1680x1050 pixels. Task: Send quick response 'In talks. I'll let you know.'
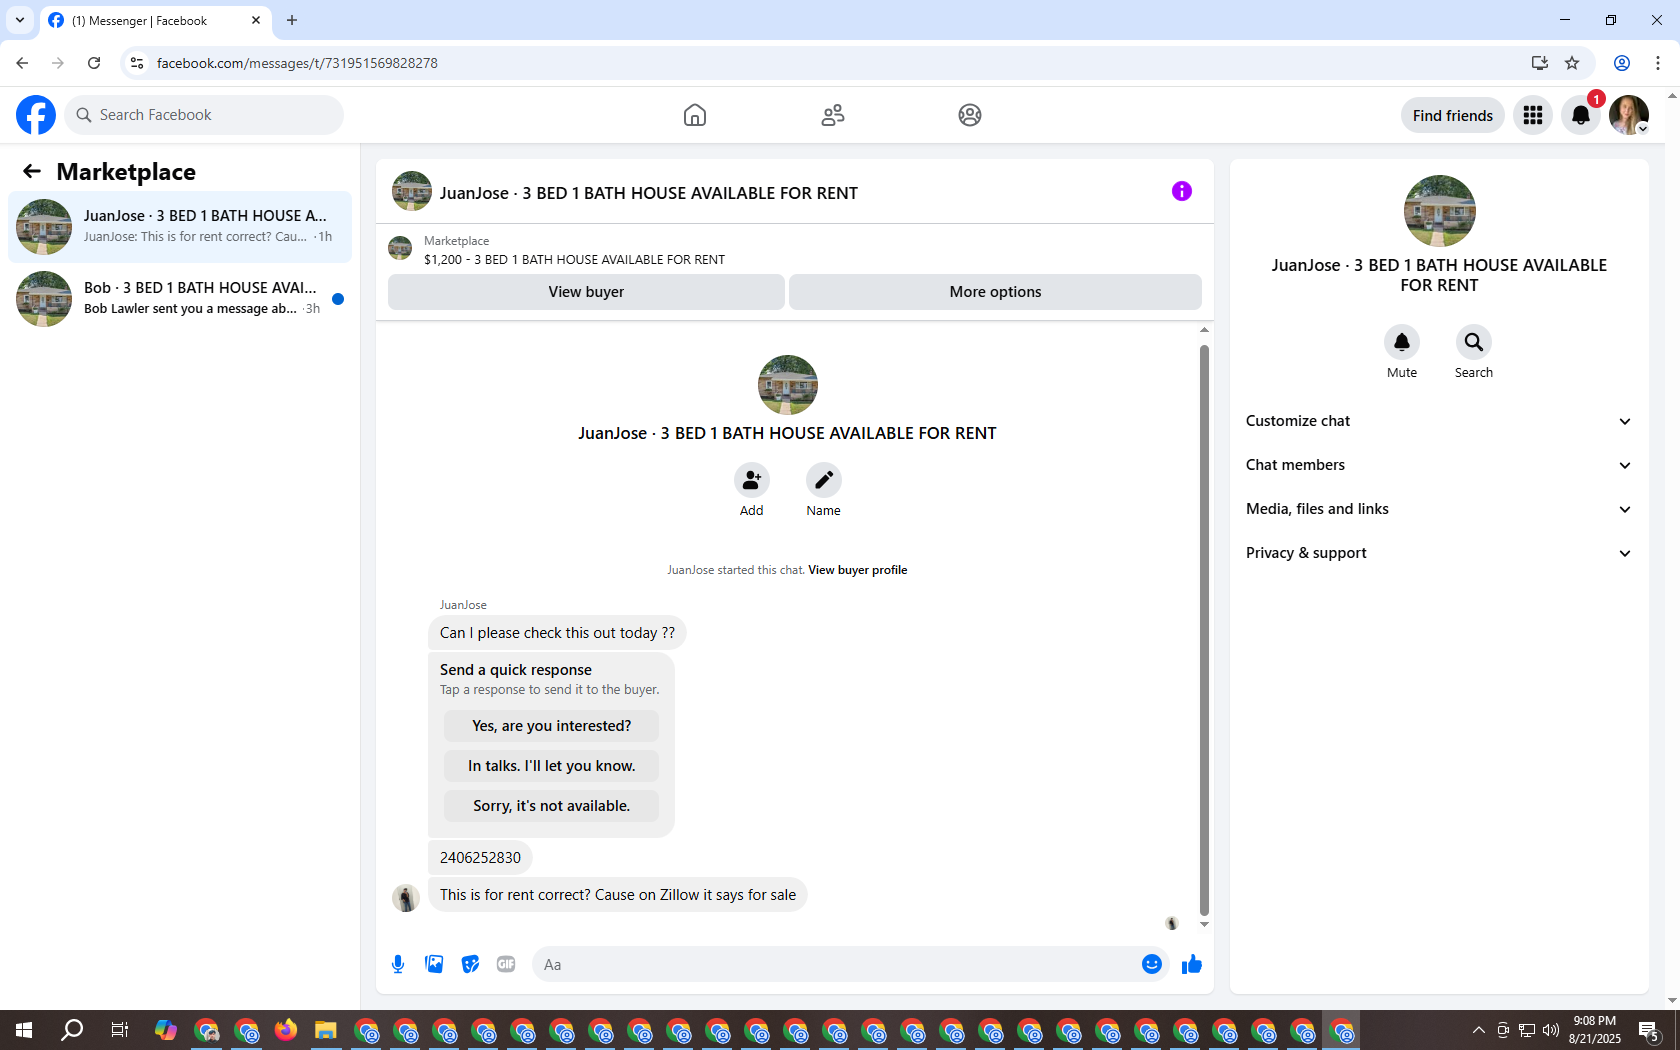click(552, 766)
